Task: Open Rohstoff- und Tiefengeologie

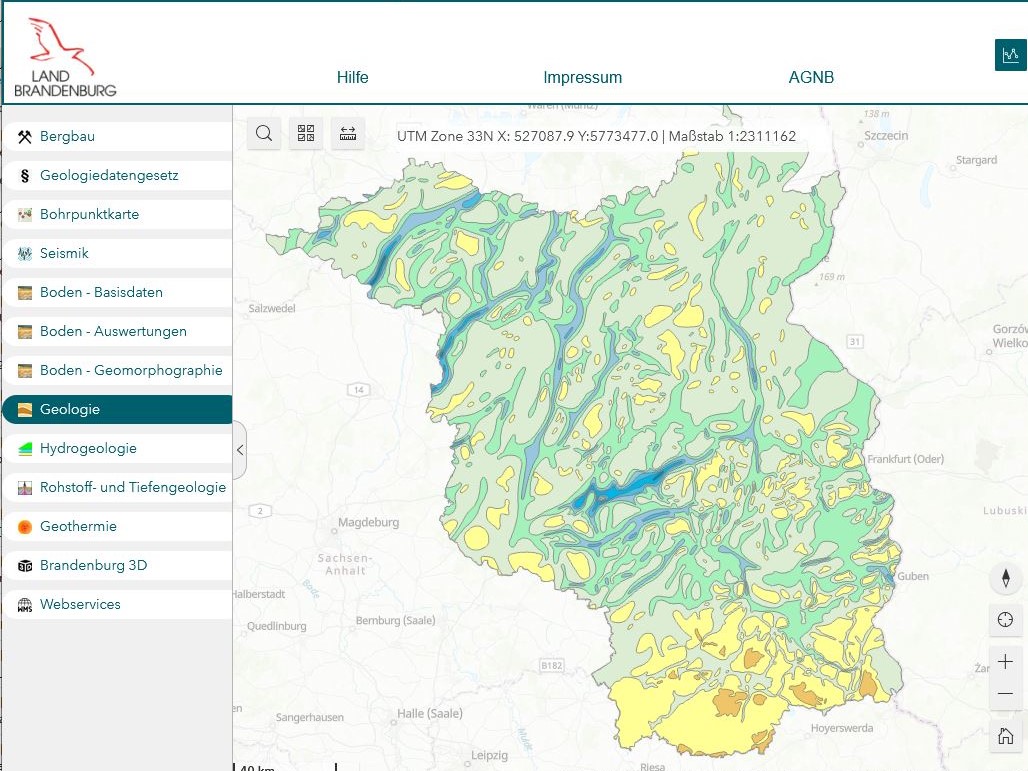Action: pos(118,487)
